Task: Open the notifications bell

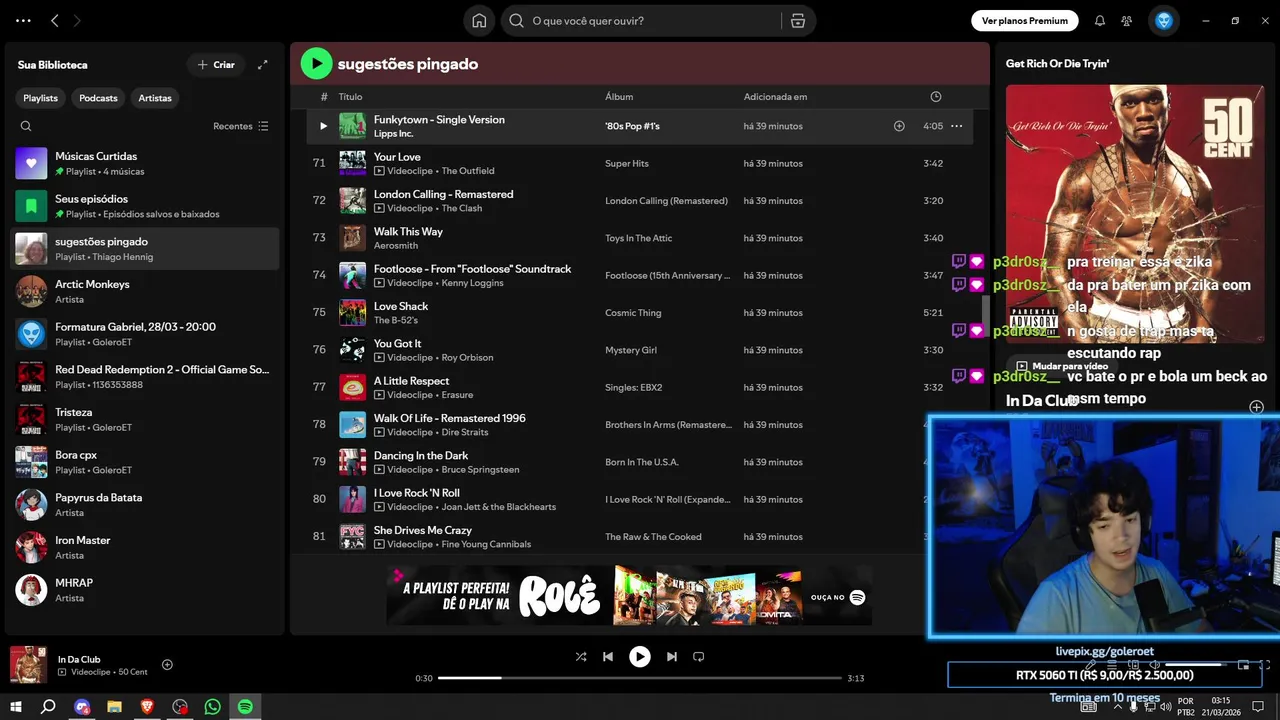Action: point(1100,21)
